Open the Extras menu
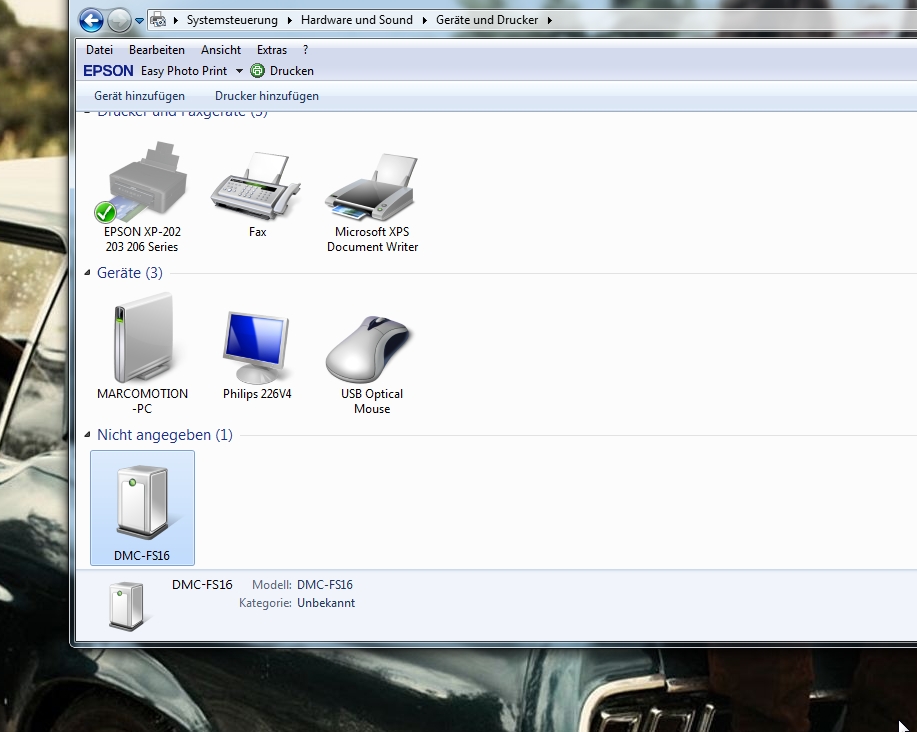Viewport: 917px width, 732px height. point(272,50)
